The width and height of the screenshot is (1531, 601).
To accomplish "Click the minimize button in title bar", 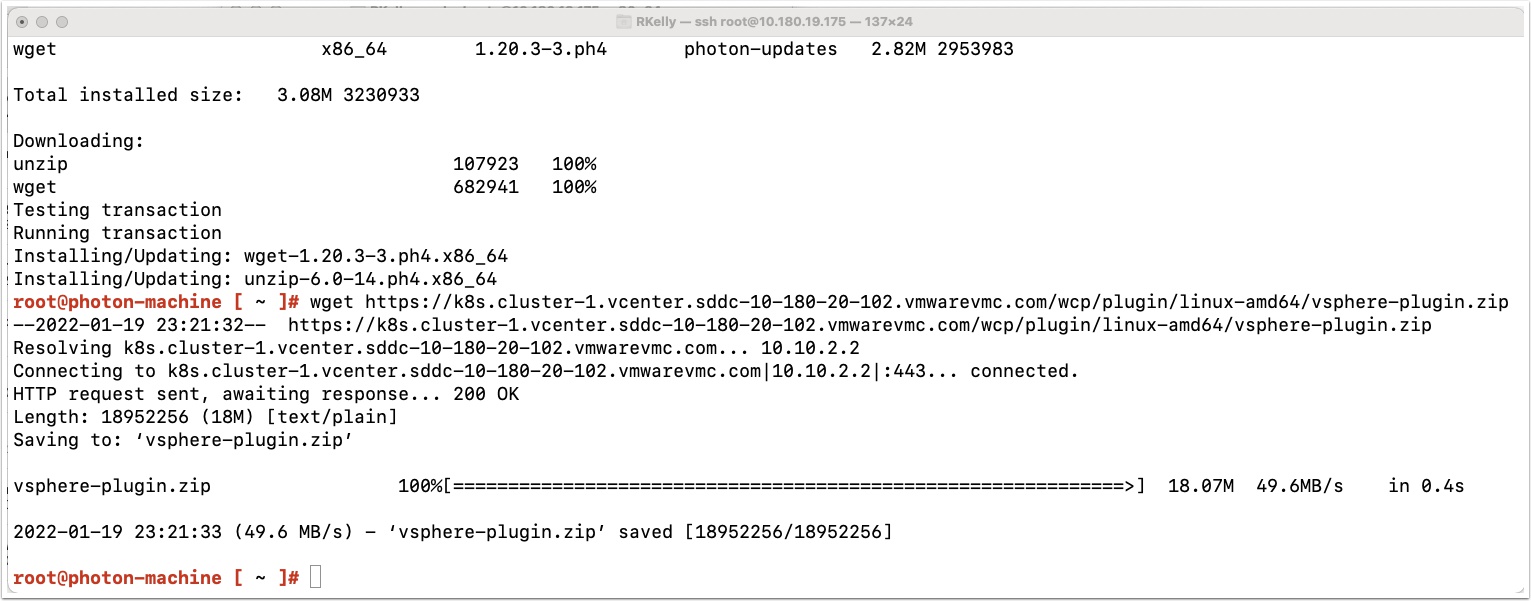I will tap(42, 21).
